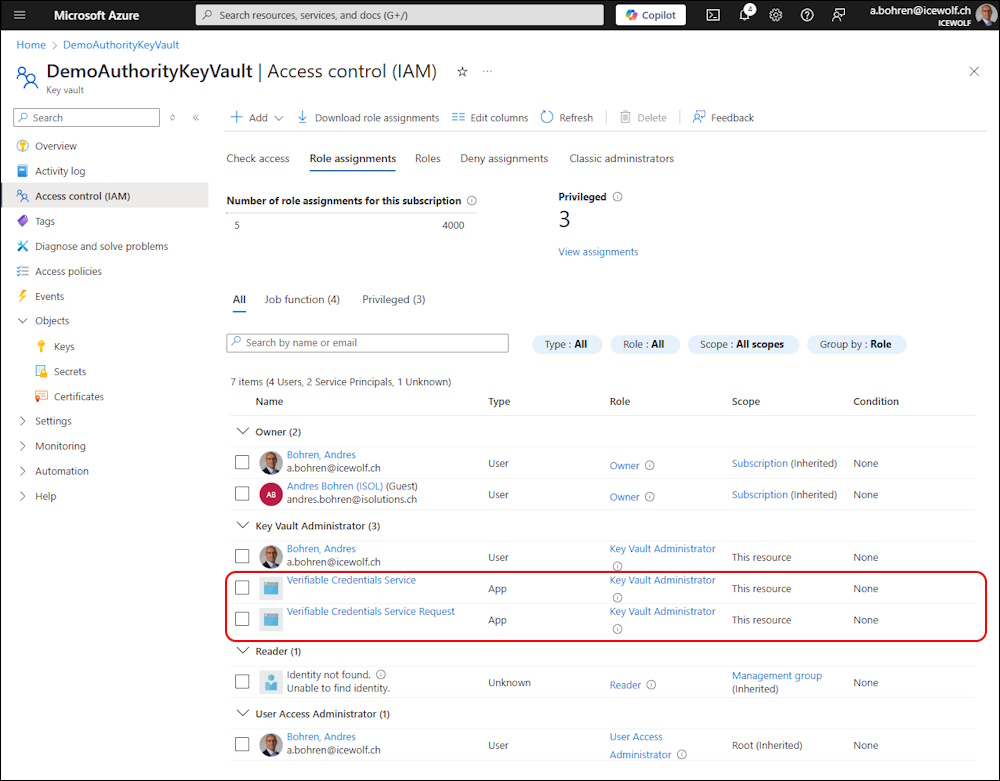Click the Overview key icon

pos(23,145)
